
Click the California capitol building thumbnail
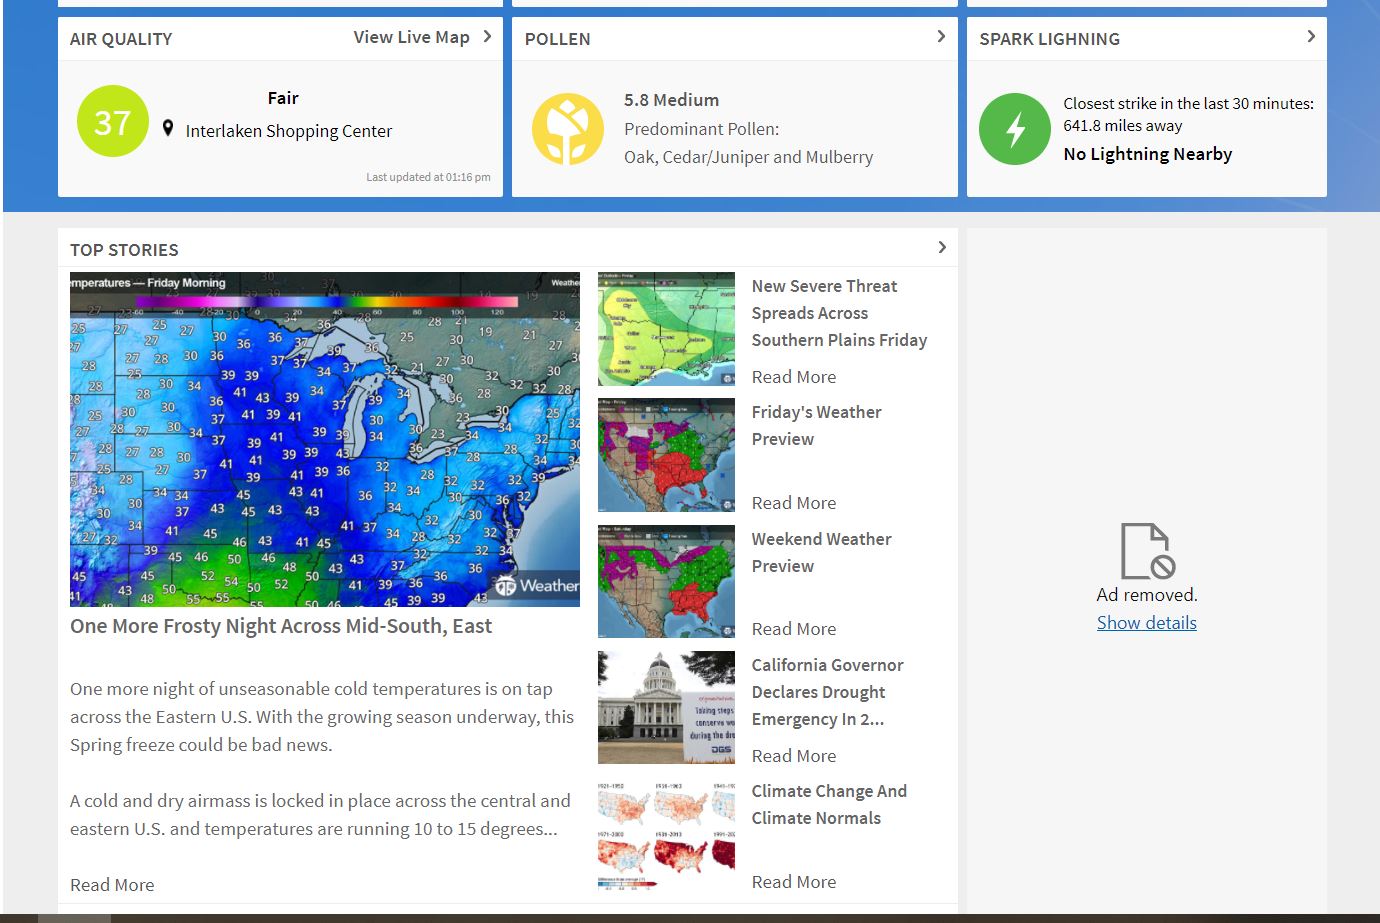[666, 708]
